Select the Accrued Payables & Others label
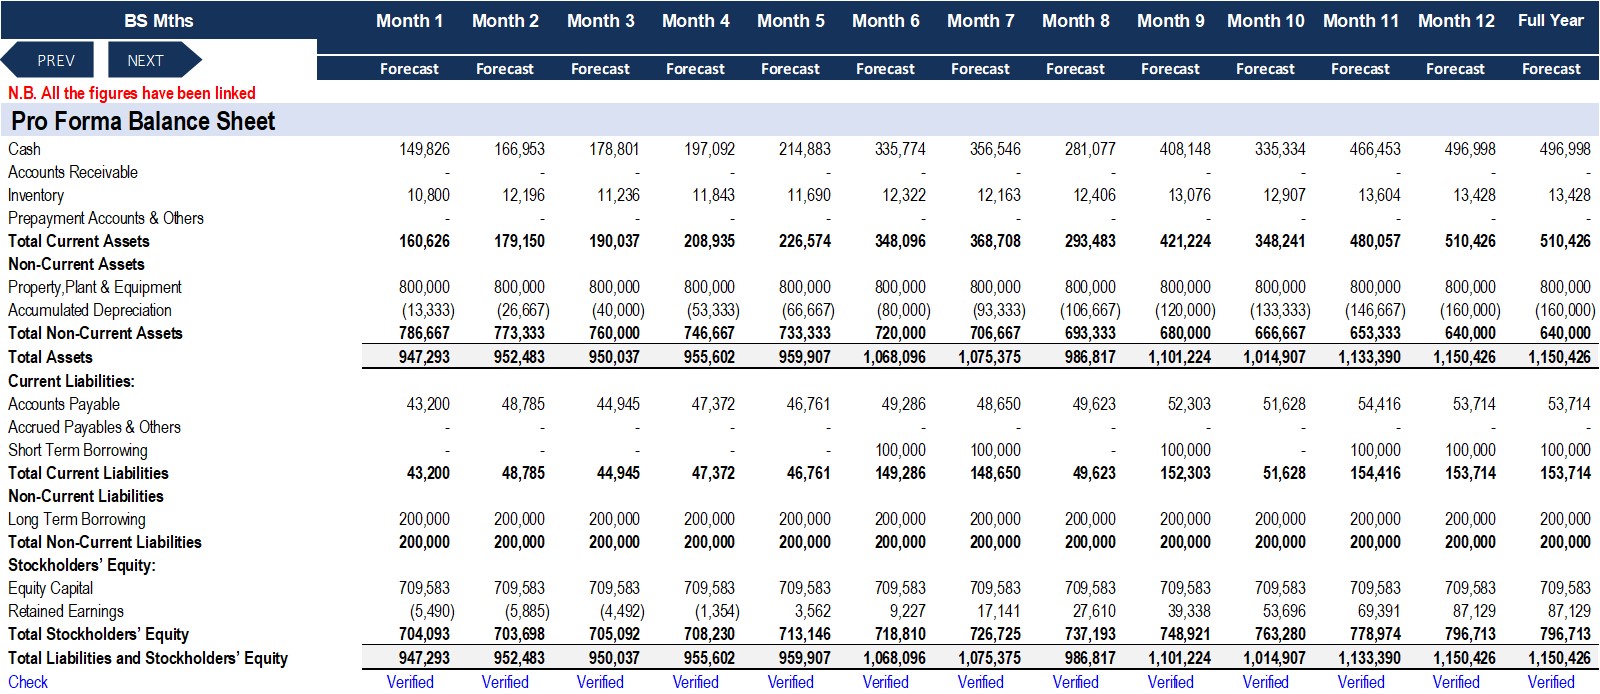Image resolution: width=1600 pixels, height=694 pixels. 94,427
